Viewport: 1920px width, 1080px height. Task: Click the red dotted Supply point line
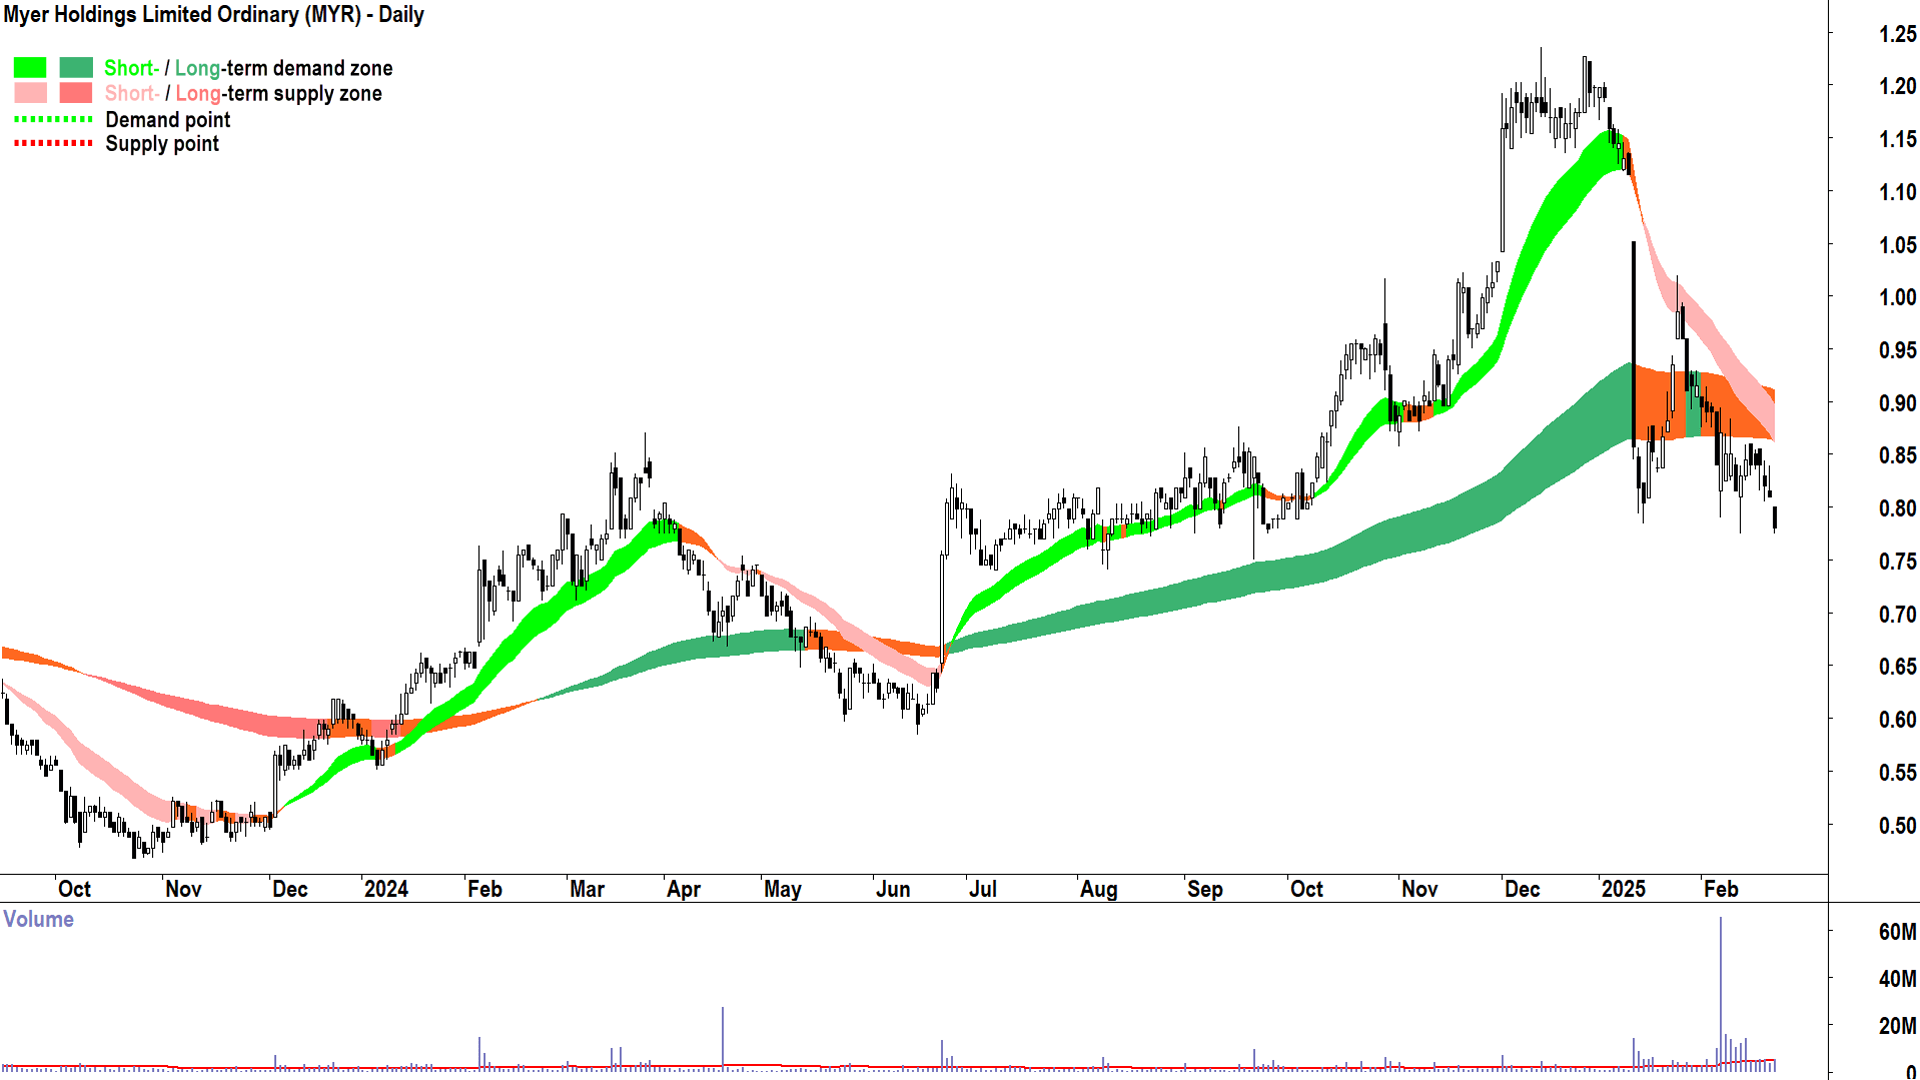click(53, 144)
